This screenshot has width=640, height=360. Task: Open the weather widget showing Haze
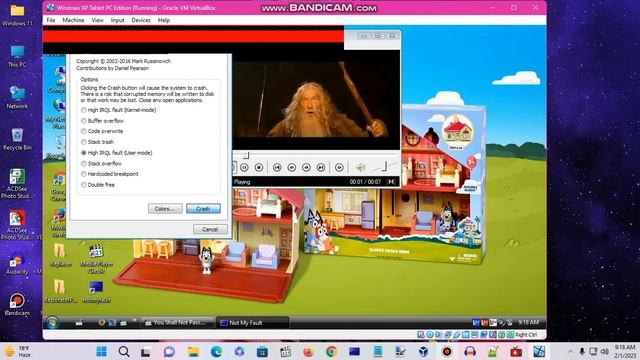click(x=18, y=351)
